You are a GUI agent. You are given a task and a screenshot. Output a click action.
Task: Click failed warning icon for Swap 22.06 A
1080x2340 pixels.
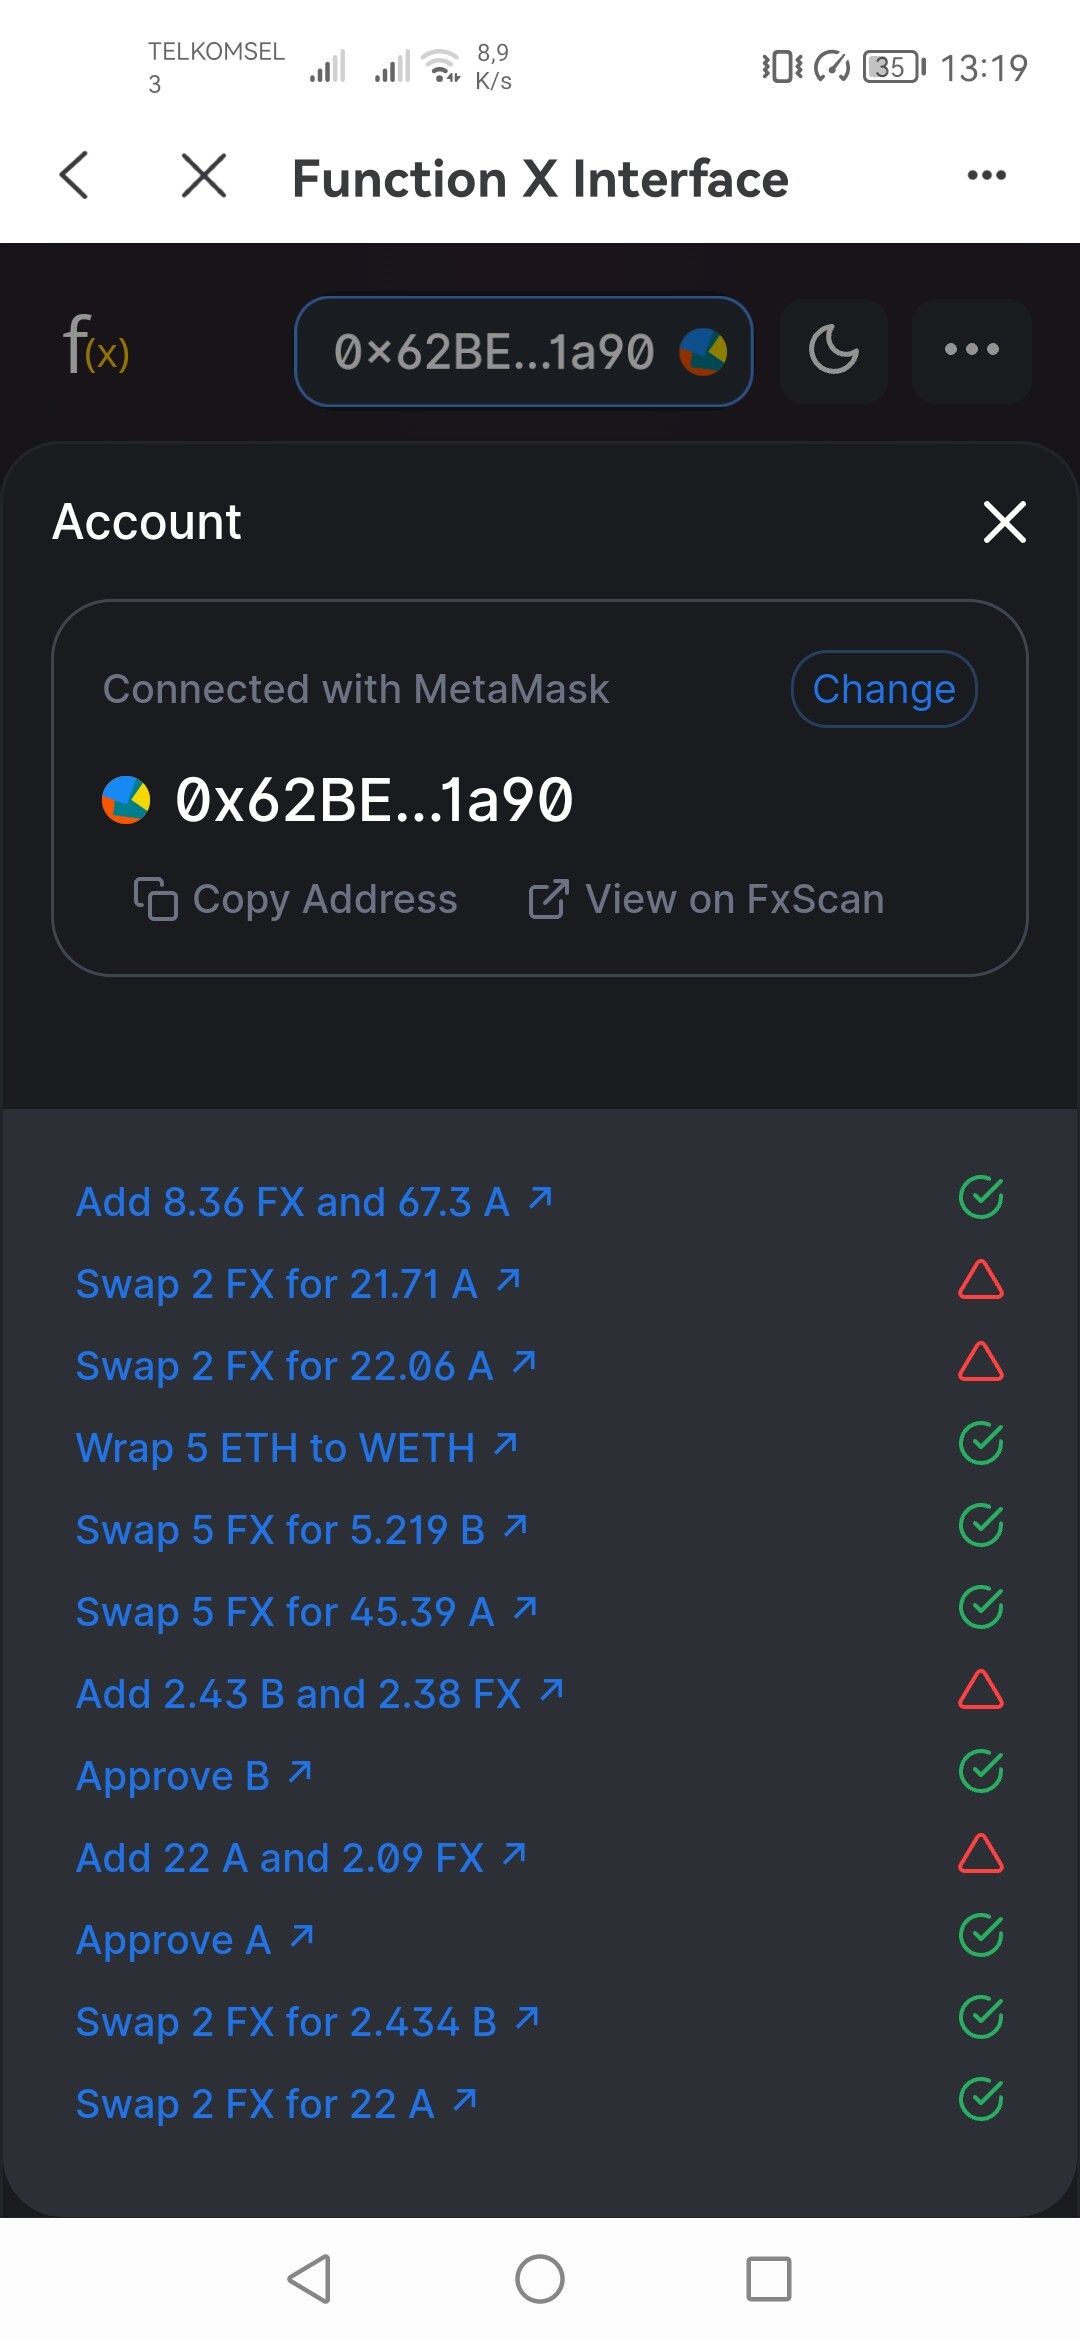(x=981, y=1362)
